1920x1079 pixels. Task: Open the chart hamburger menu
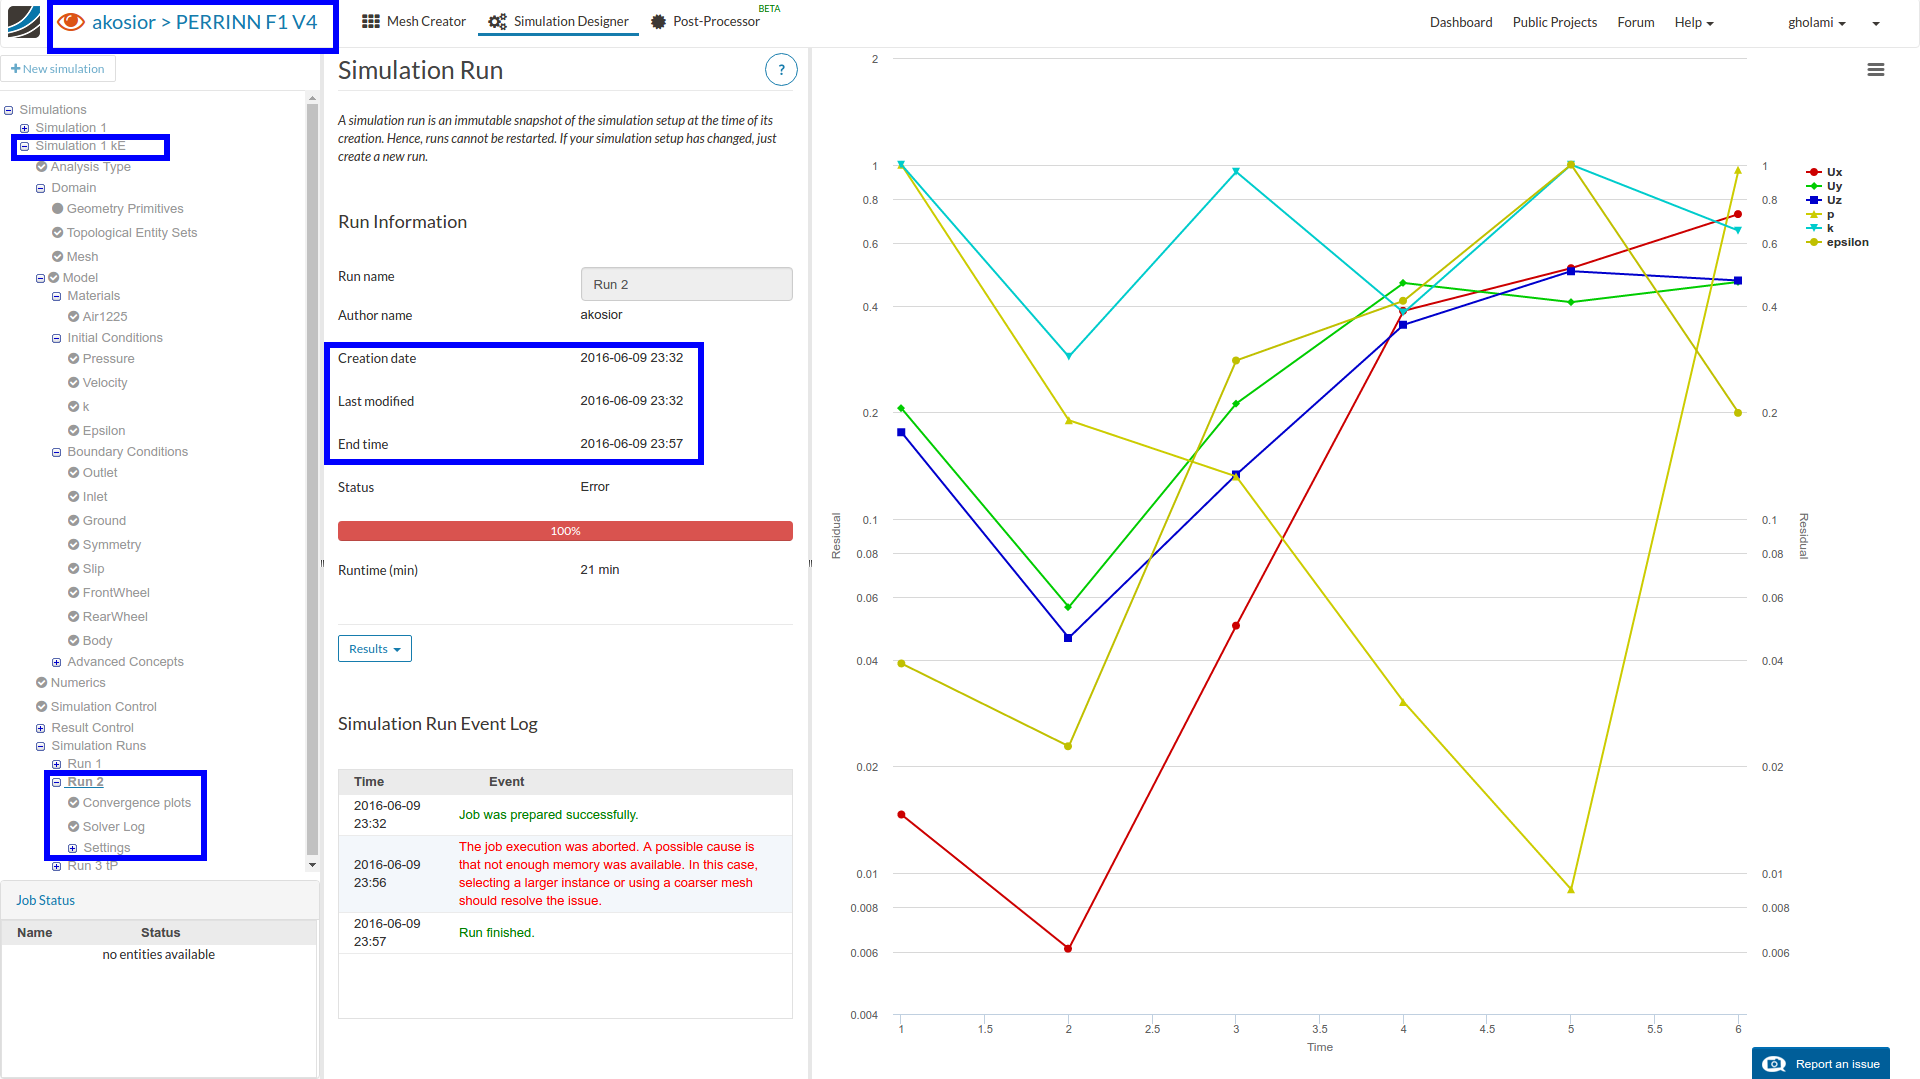point(1876,70)
